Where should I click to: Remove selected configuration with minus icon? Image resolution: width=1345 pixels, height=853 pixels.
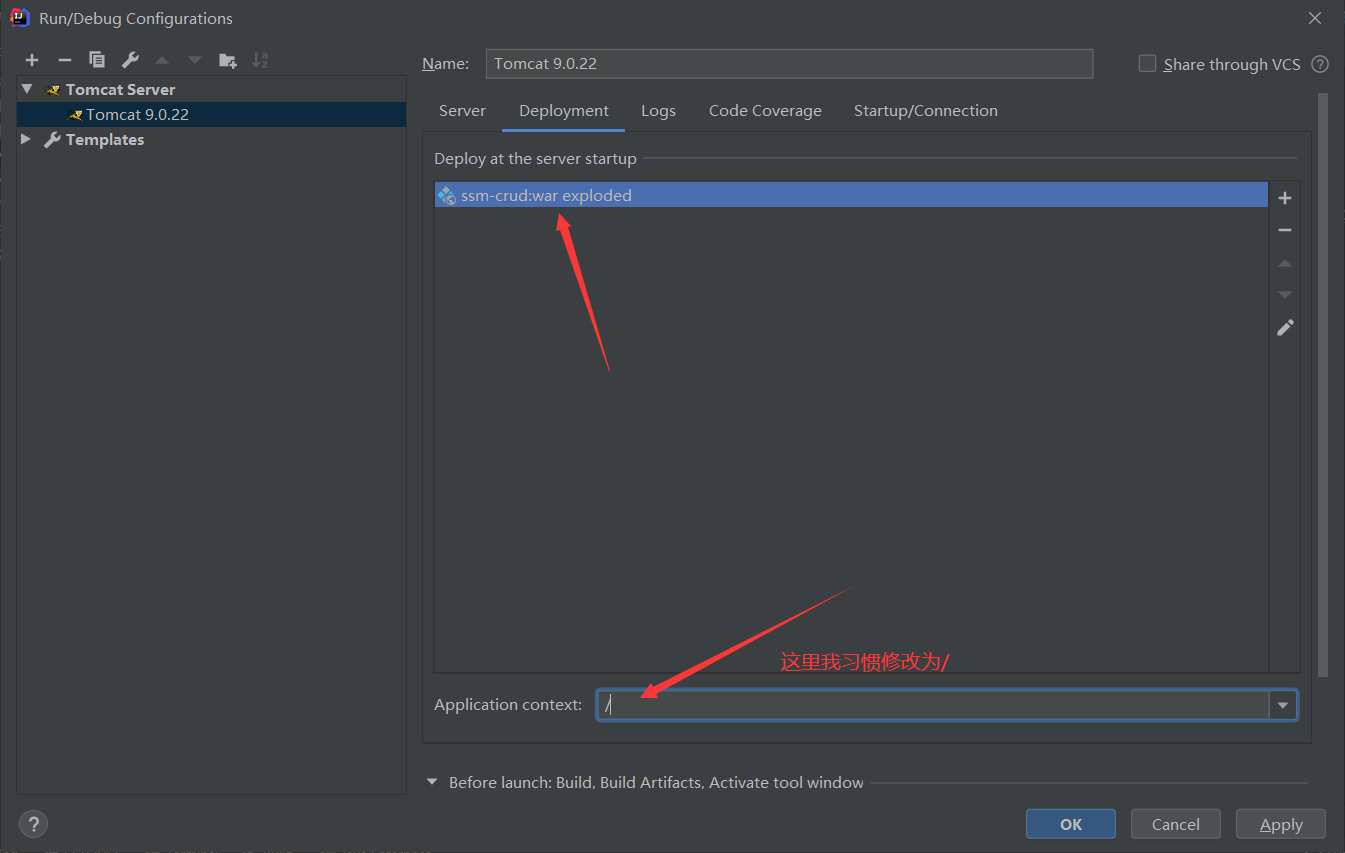64,60
